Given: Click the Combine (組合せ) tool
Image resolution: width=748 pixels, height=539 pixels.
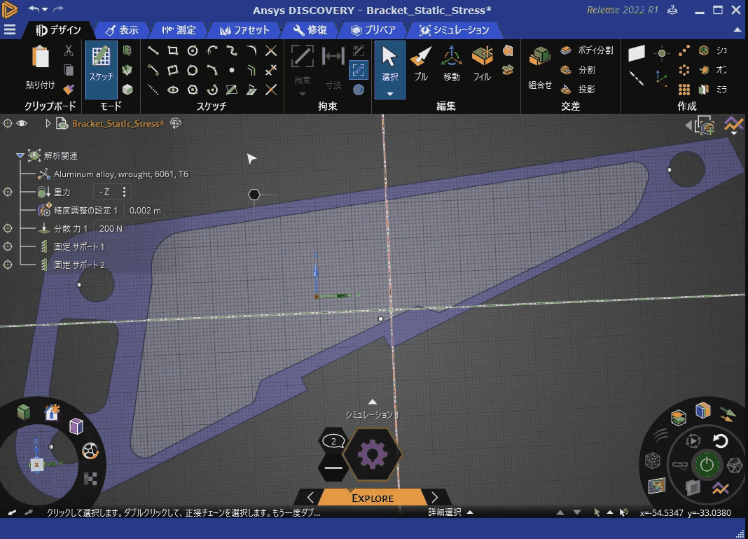Looking at the screenshot, I should click(540, 68).
